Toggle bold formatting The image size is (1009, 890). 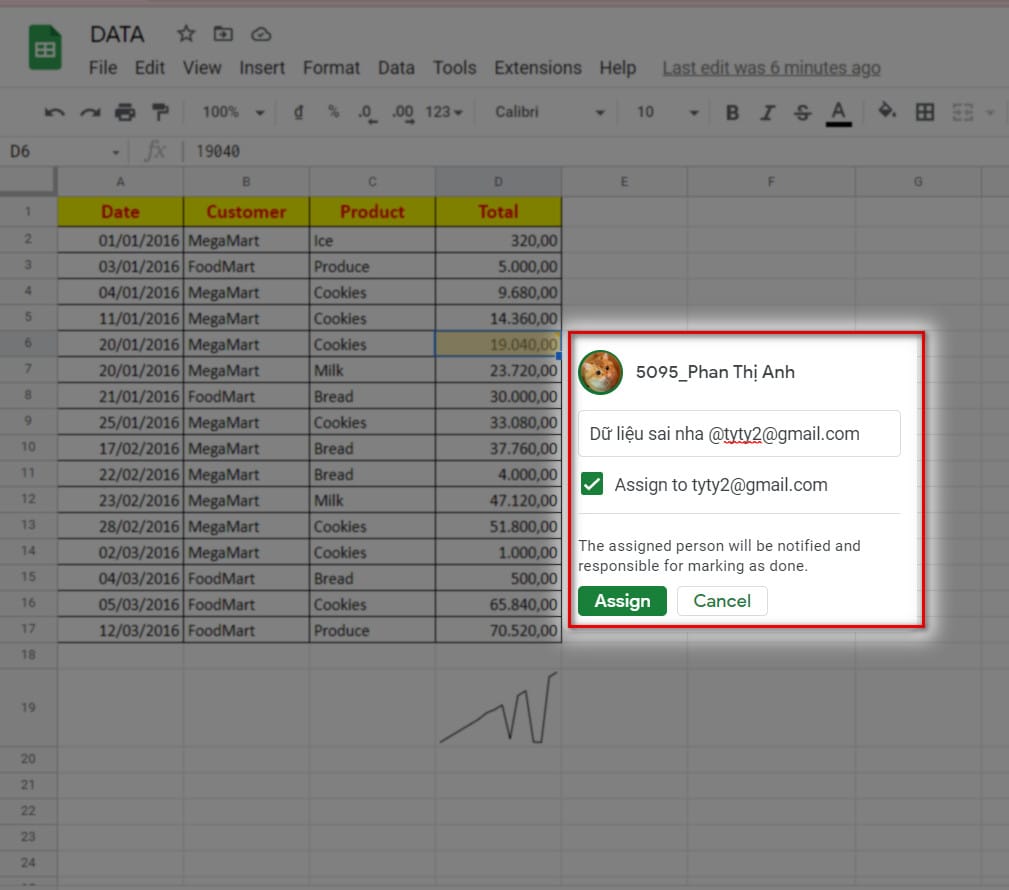click(x=732, y=112)
